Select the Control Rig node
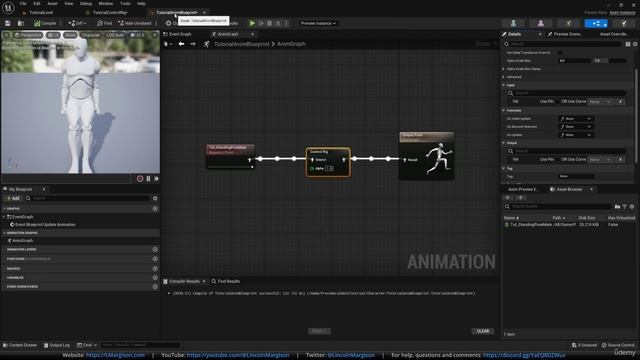 [x=328, y=162]
